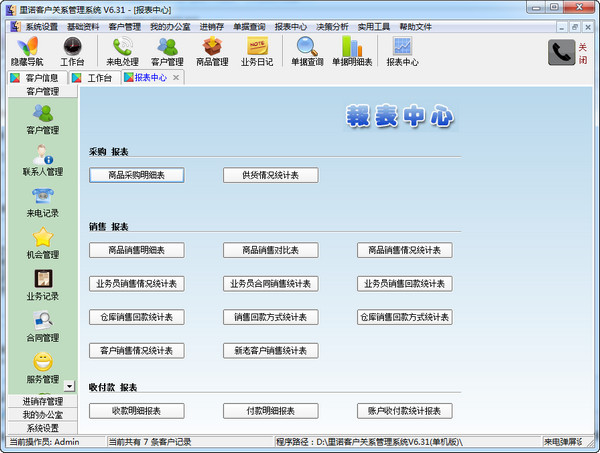
Task: Open the 决策分析 menu
Action: coord(332,27)
